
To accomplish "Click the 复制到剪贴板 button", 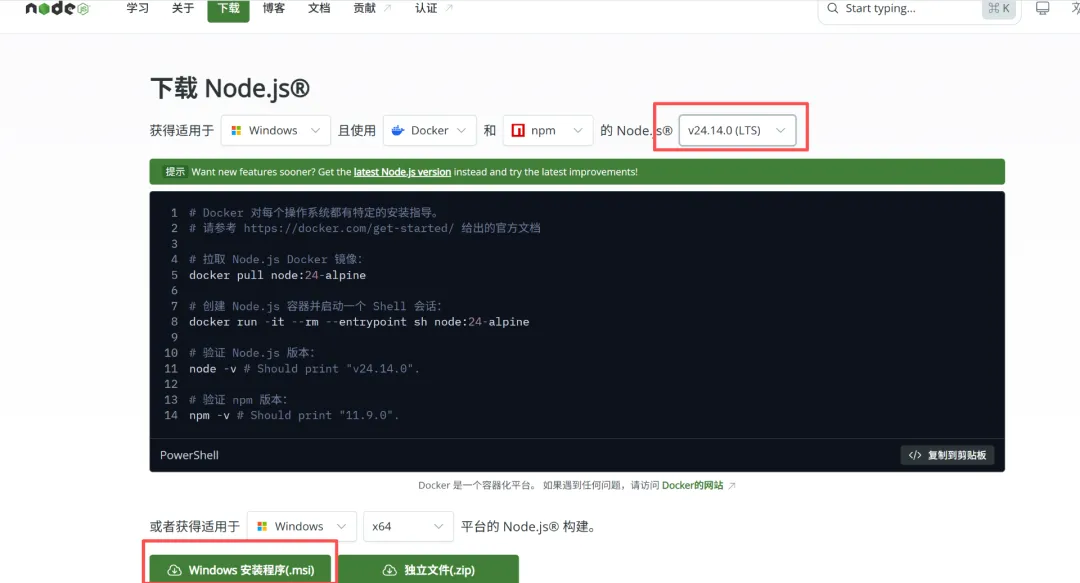I will point(947,456).
